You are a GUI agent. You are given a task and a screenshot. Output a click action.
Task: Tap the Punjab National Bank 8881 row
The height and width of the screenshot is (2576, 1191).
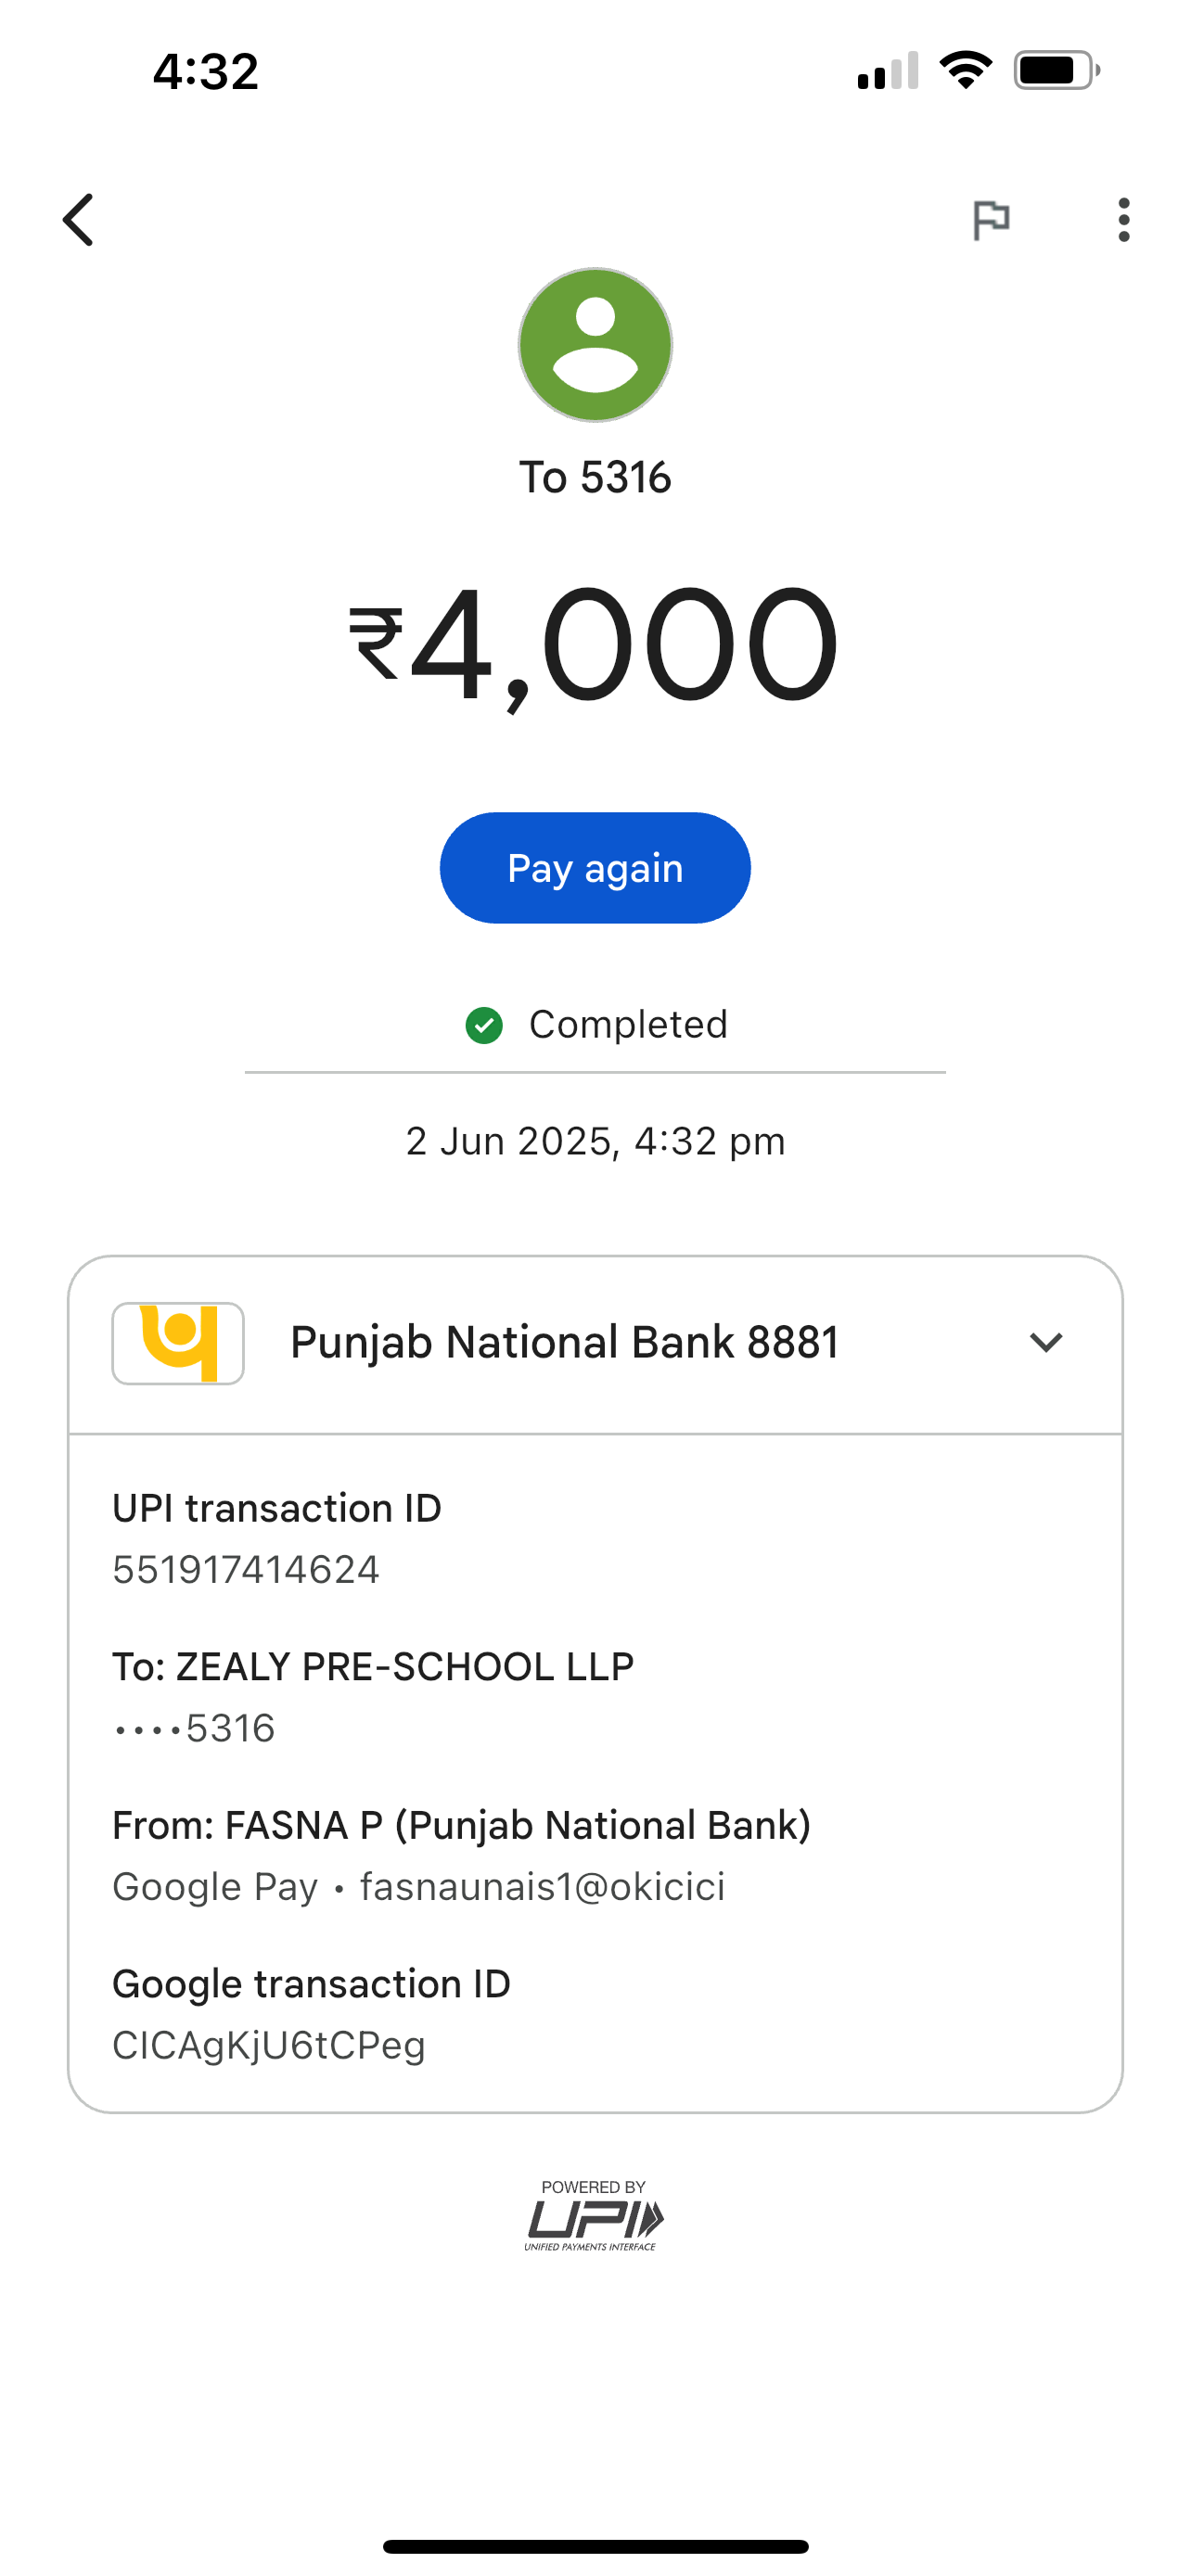click(x=564, y=1343)
